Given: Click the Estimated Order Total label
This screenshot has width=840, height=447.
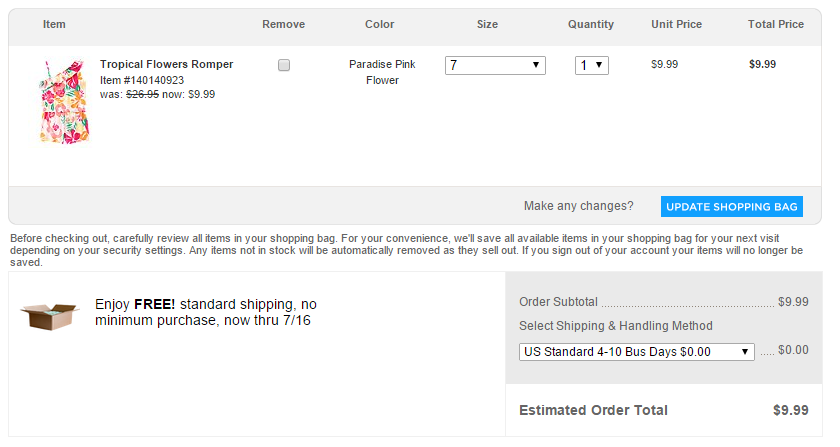Looking at the screenshot, I should (x=593, y=410).
